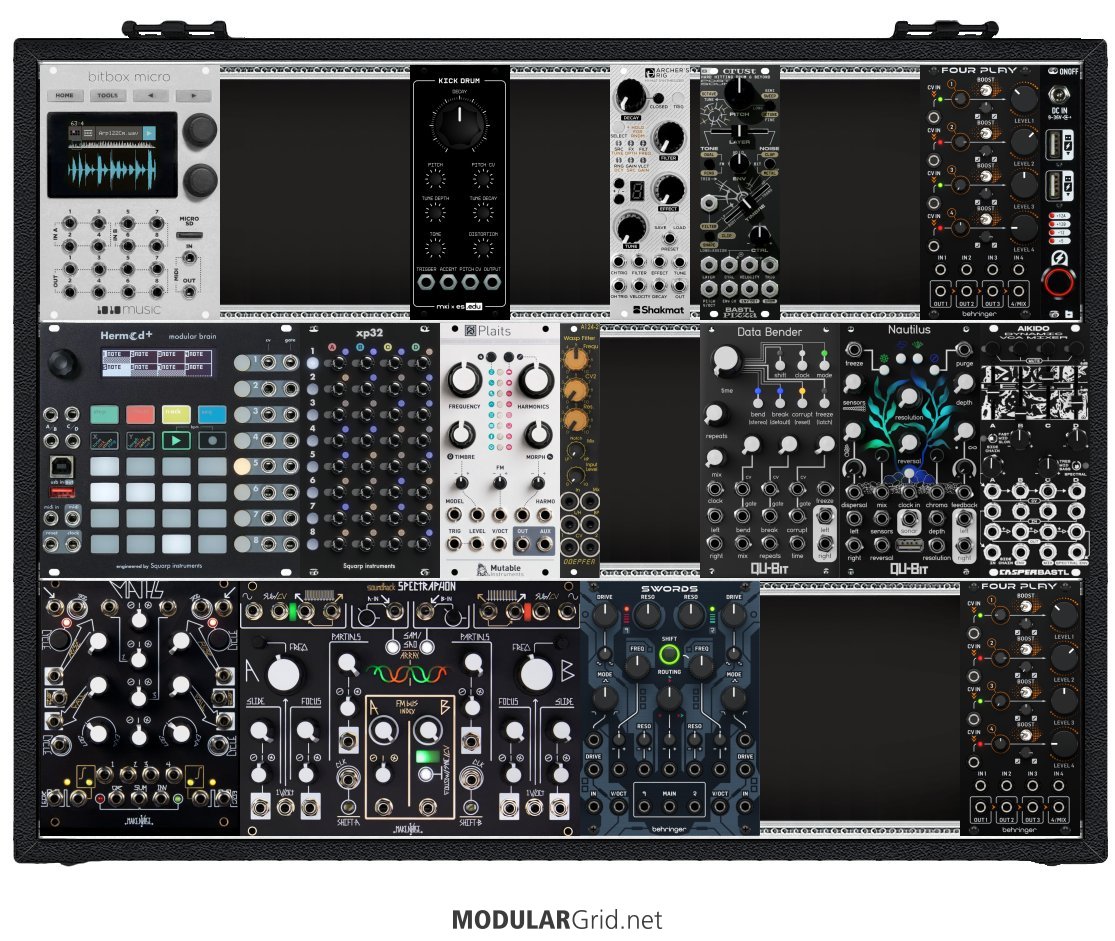
Task: Click the Hermod+ USB-B device port
Action: tap(61, 467)
